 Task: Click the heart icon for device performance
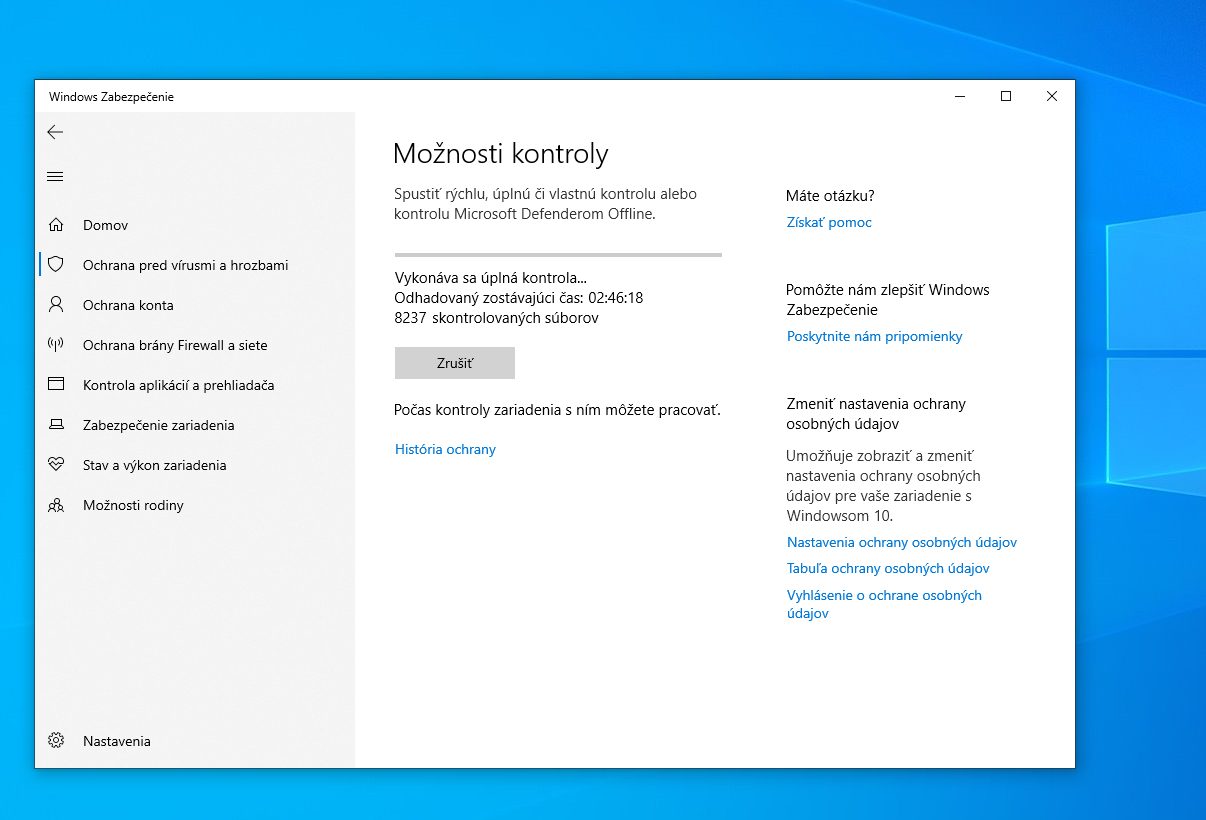[x=56, y=465]
